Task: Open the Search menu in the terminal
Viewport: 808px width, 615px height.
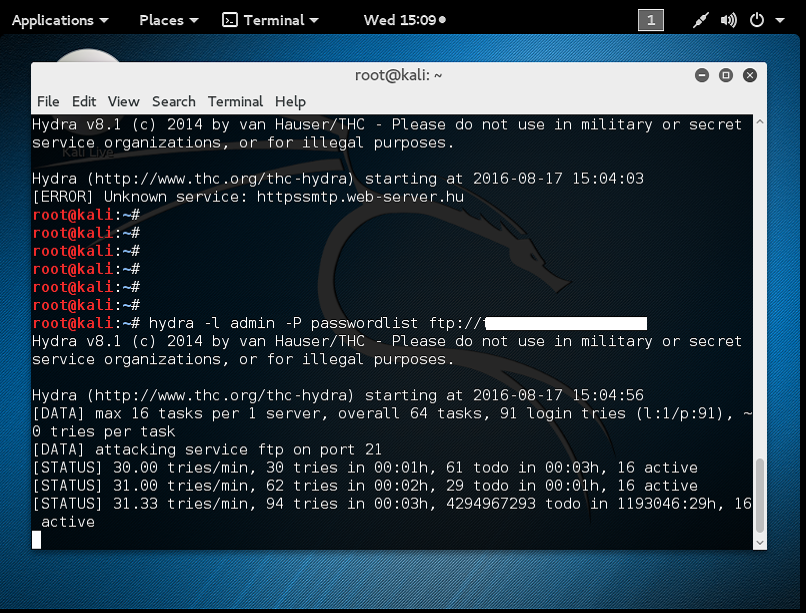Action: click(174, 101)
